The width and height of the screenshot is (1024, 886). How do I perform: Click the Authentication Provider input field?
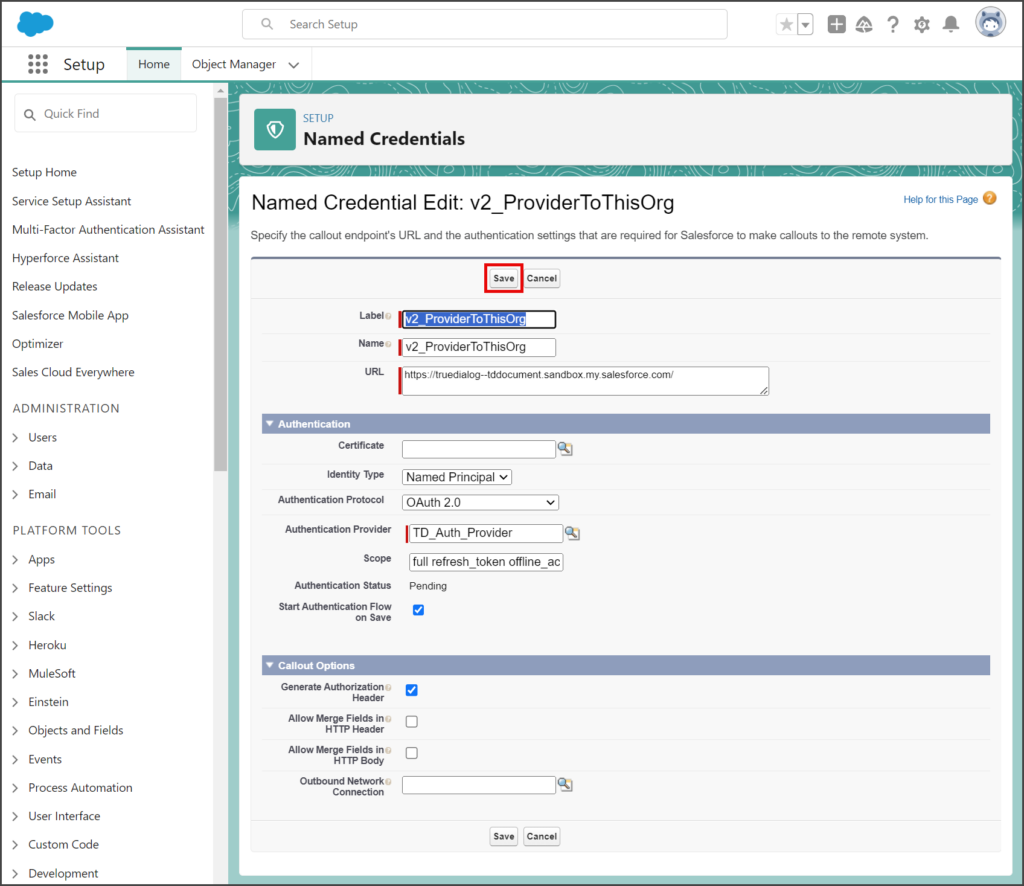(486, 533)
